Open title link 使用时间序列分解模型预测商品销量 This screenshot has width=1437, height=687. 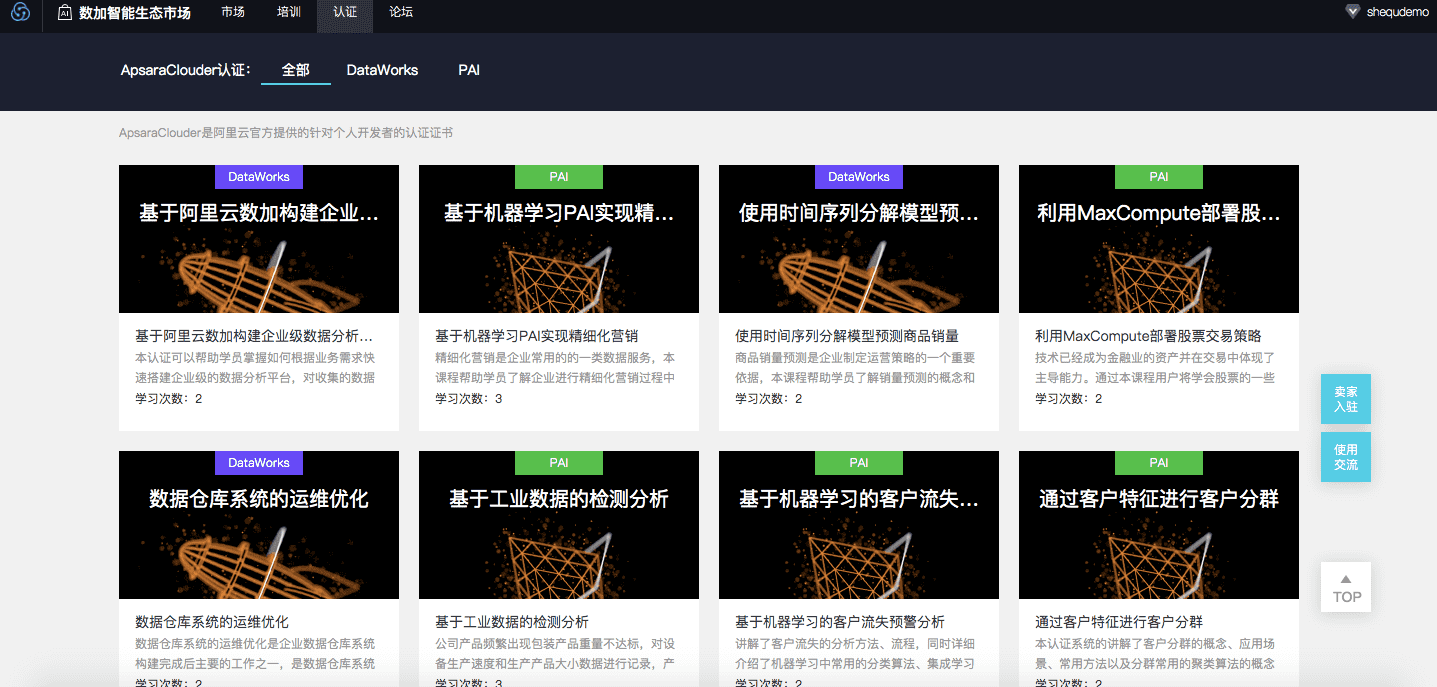[x=847, y=336]
